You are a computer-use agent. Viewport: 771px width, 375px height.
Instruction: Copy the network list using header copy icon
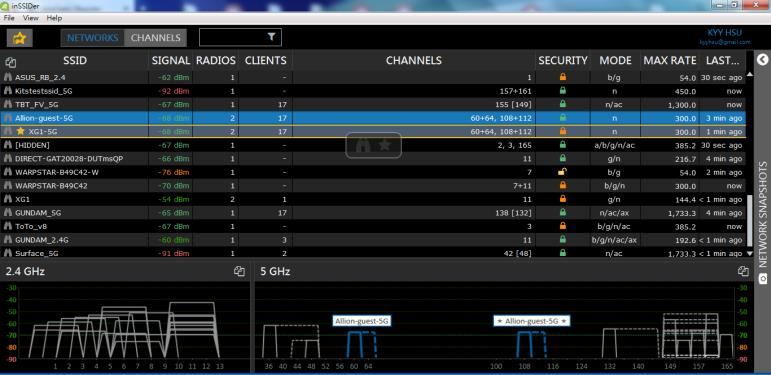point(11,62)
